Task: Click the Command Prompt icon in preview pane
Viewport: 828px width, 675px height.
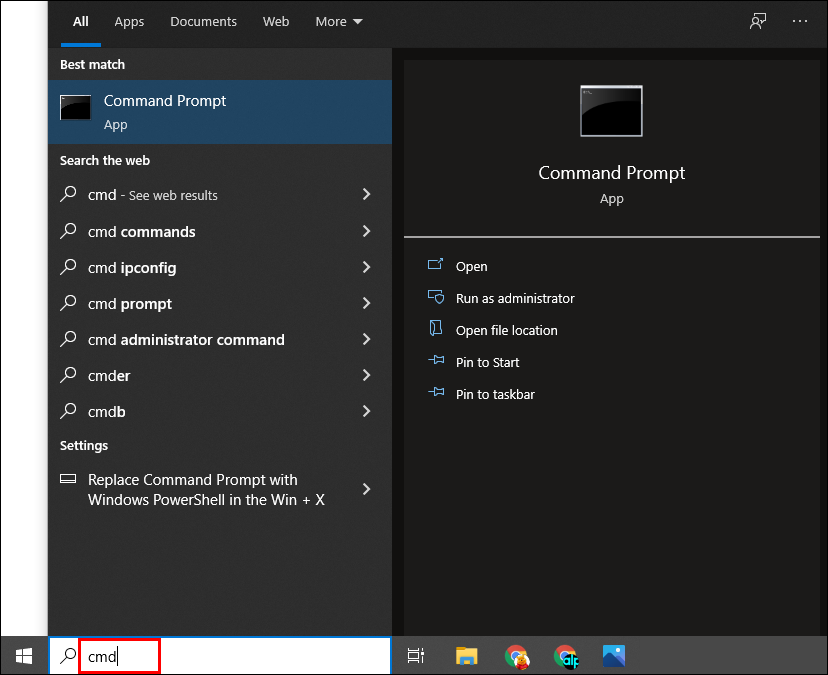Action: (x=611, y=111)
